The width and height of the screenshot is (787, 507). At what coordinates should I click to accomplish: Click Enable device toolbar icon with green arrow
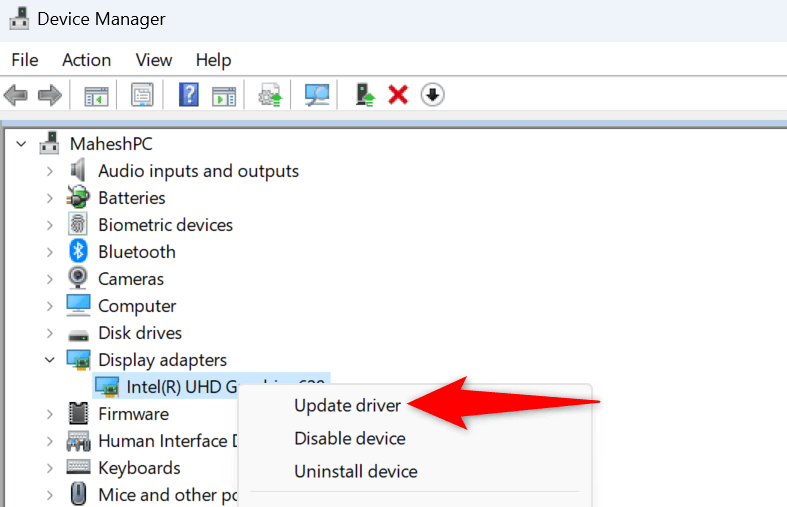click(x=365, y=94)
